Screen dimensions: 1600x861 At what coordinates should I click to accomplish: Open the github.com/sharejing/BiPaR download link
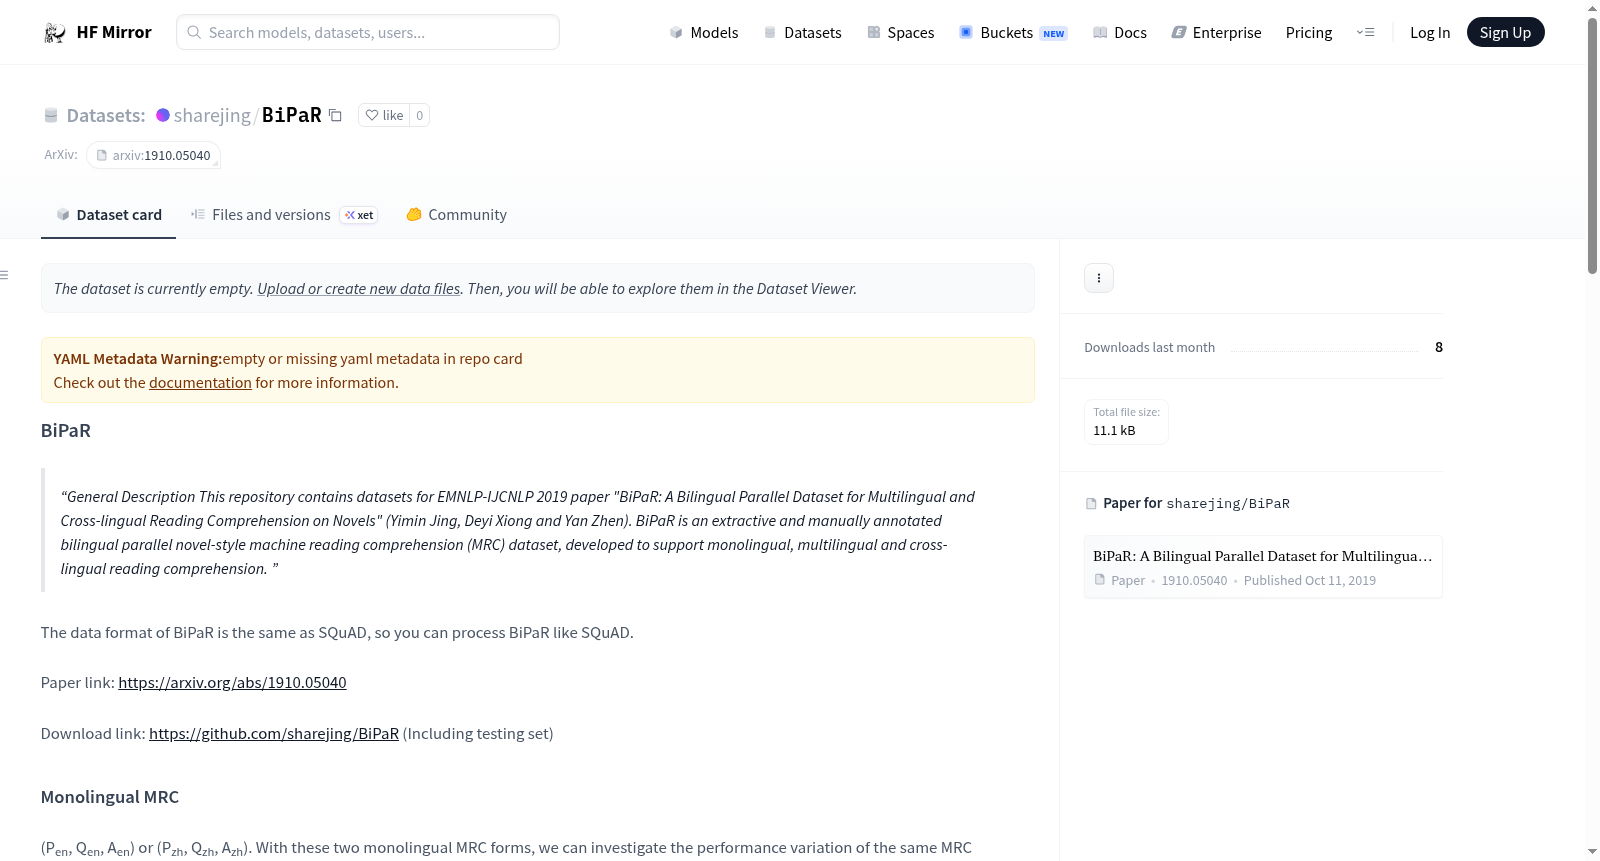click(x=274, y=734)
